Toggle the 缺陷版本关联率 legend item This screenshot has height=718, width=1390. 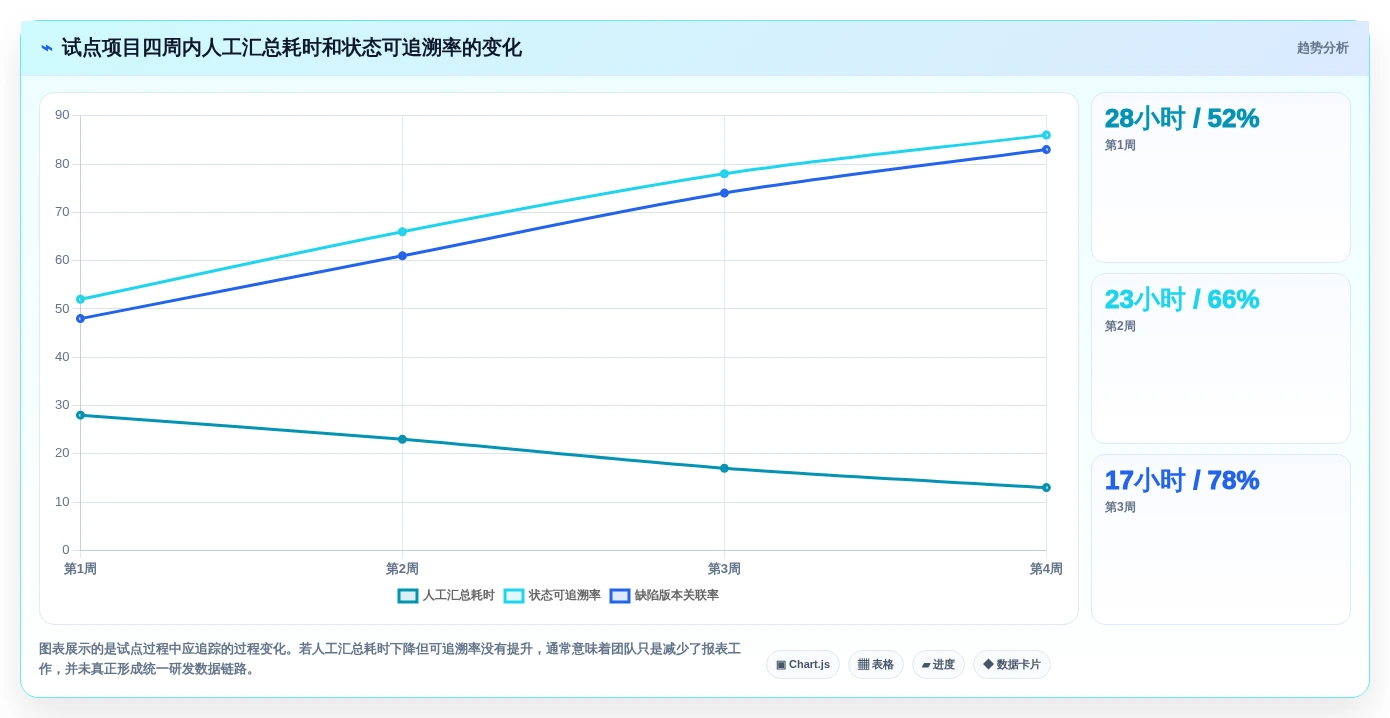[664, 595]
